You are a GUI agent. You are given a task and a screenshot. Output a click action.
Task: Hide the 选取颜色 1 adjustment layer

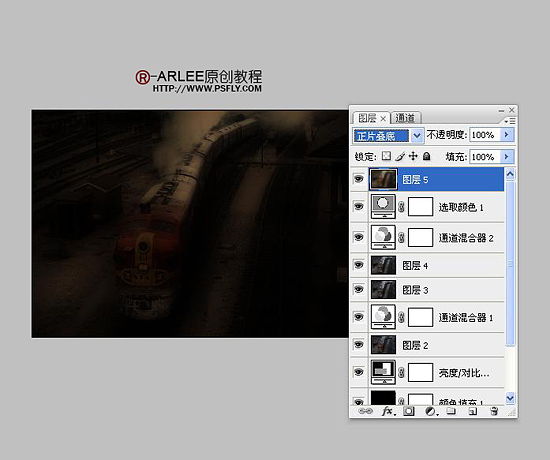coord(358,207)
